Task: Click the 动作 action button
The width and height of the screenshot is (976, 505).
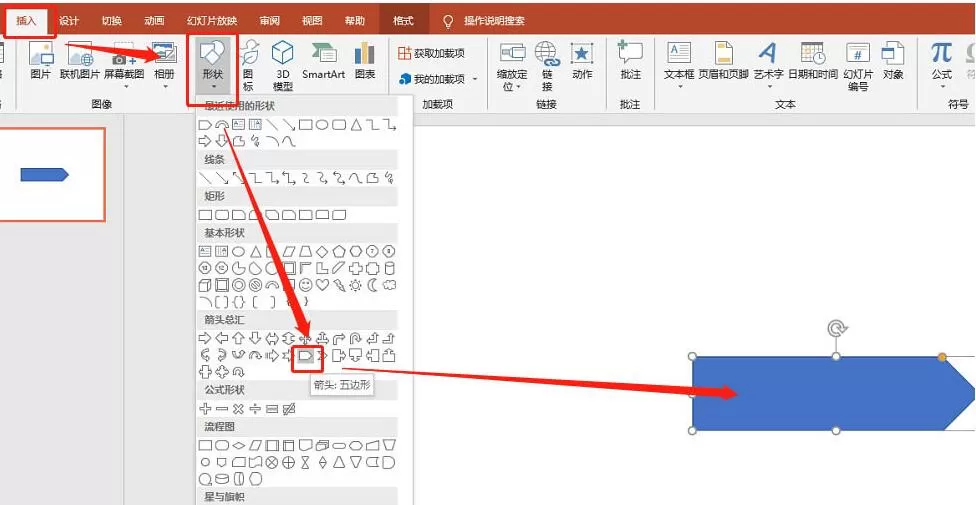Action: [582, 62]
